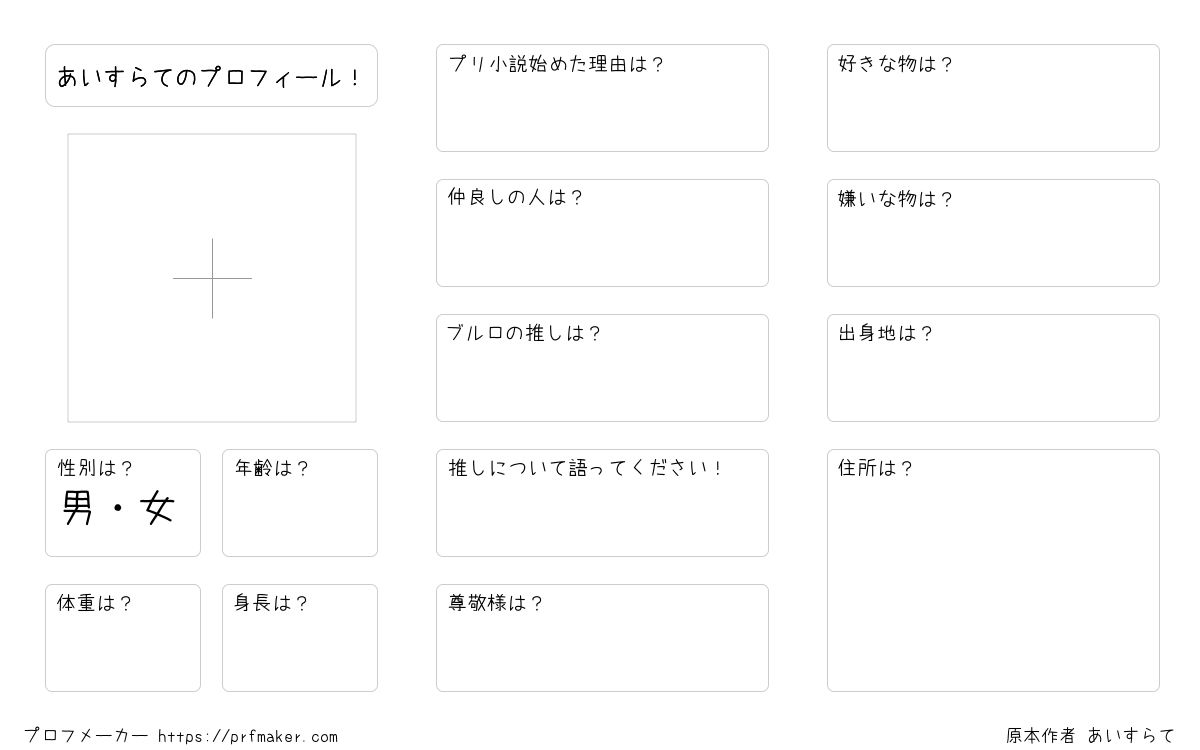Select 男 in the gender box
This screenshot has height=750, width=1200.
pos(78,508)
